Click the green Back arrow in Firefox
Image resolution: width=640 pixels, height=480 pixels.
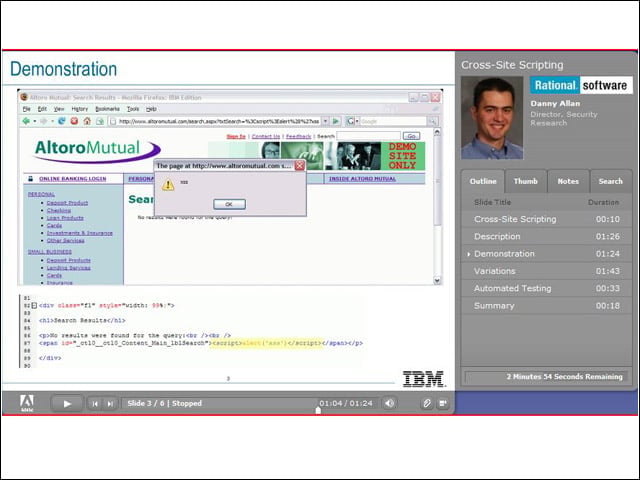(26, 121)
